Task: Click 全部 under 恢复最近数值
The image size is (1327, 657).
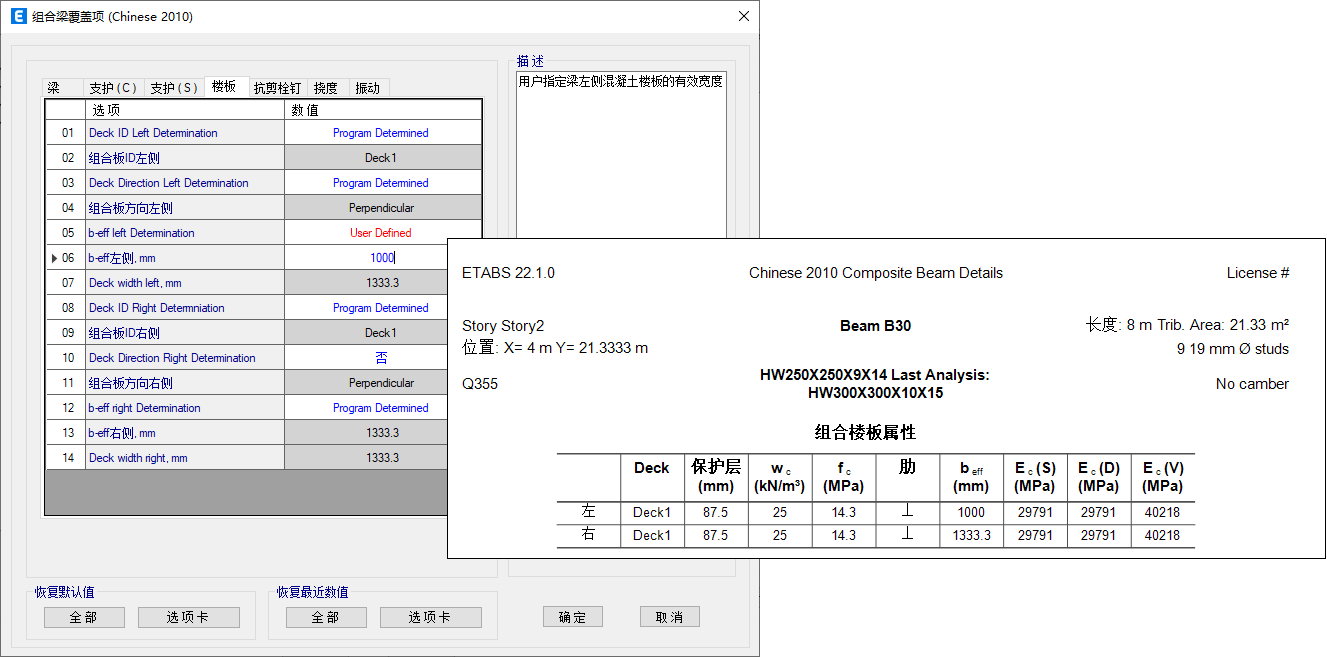Action: coord(326,617)
